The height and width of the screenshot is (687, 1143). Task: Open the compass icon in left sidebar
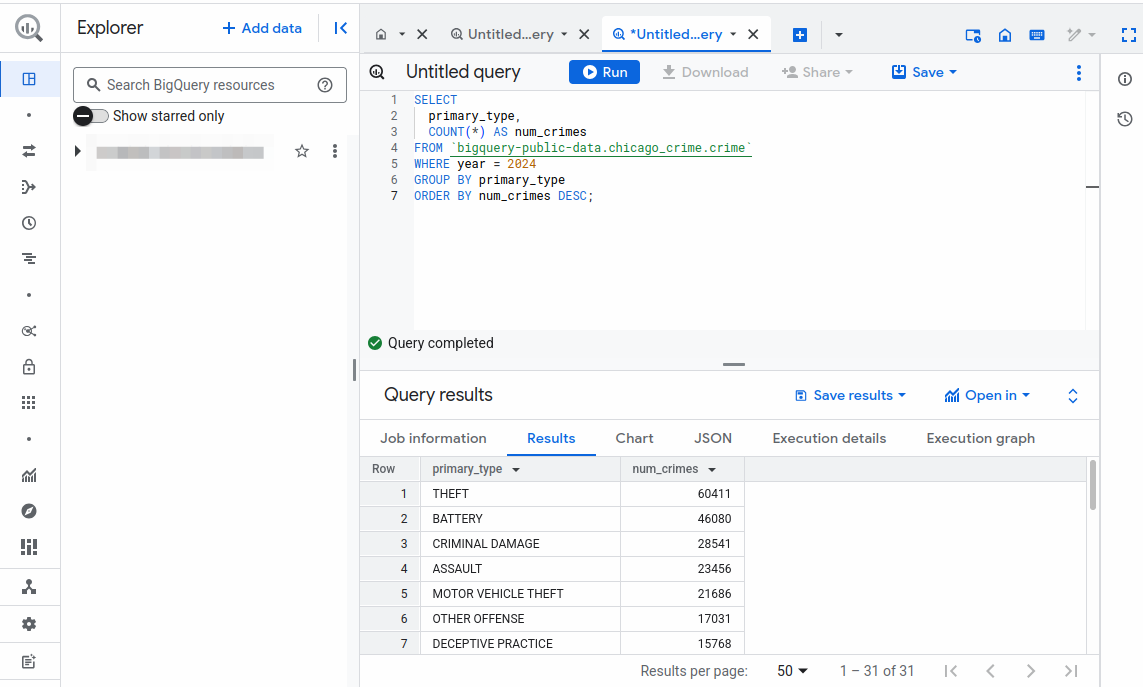(29, 511)
